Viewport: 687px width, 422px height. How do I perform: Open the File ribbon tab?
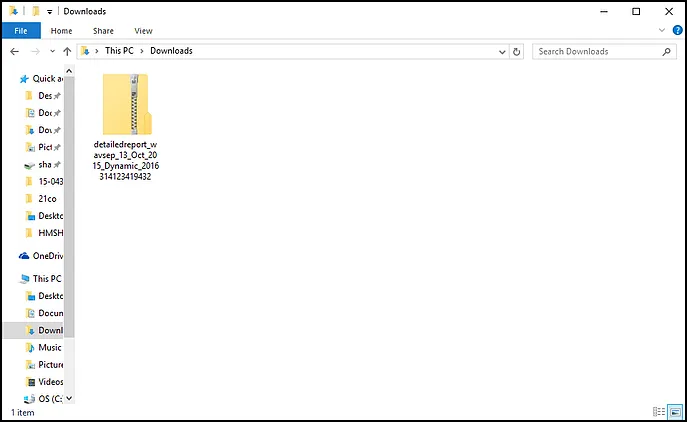(x=21, y=31)
